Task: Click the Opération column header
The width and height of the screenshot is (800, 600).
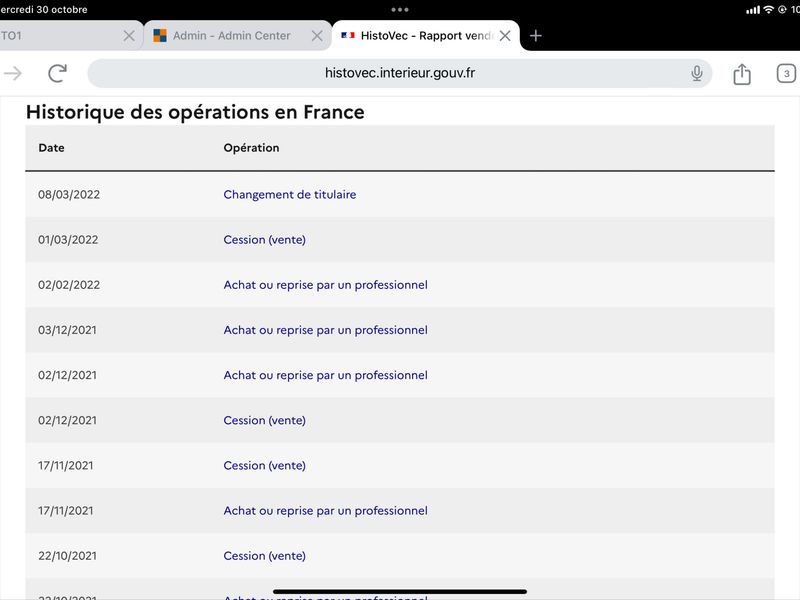Action: (251, 148)
